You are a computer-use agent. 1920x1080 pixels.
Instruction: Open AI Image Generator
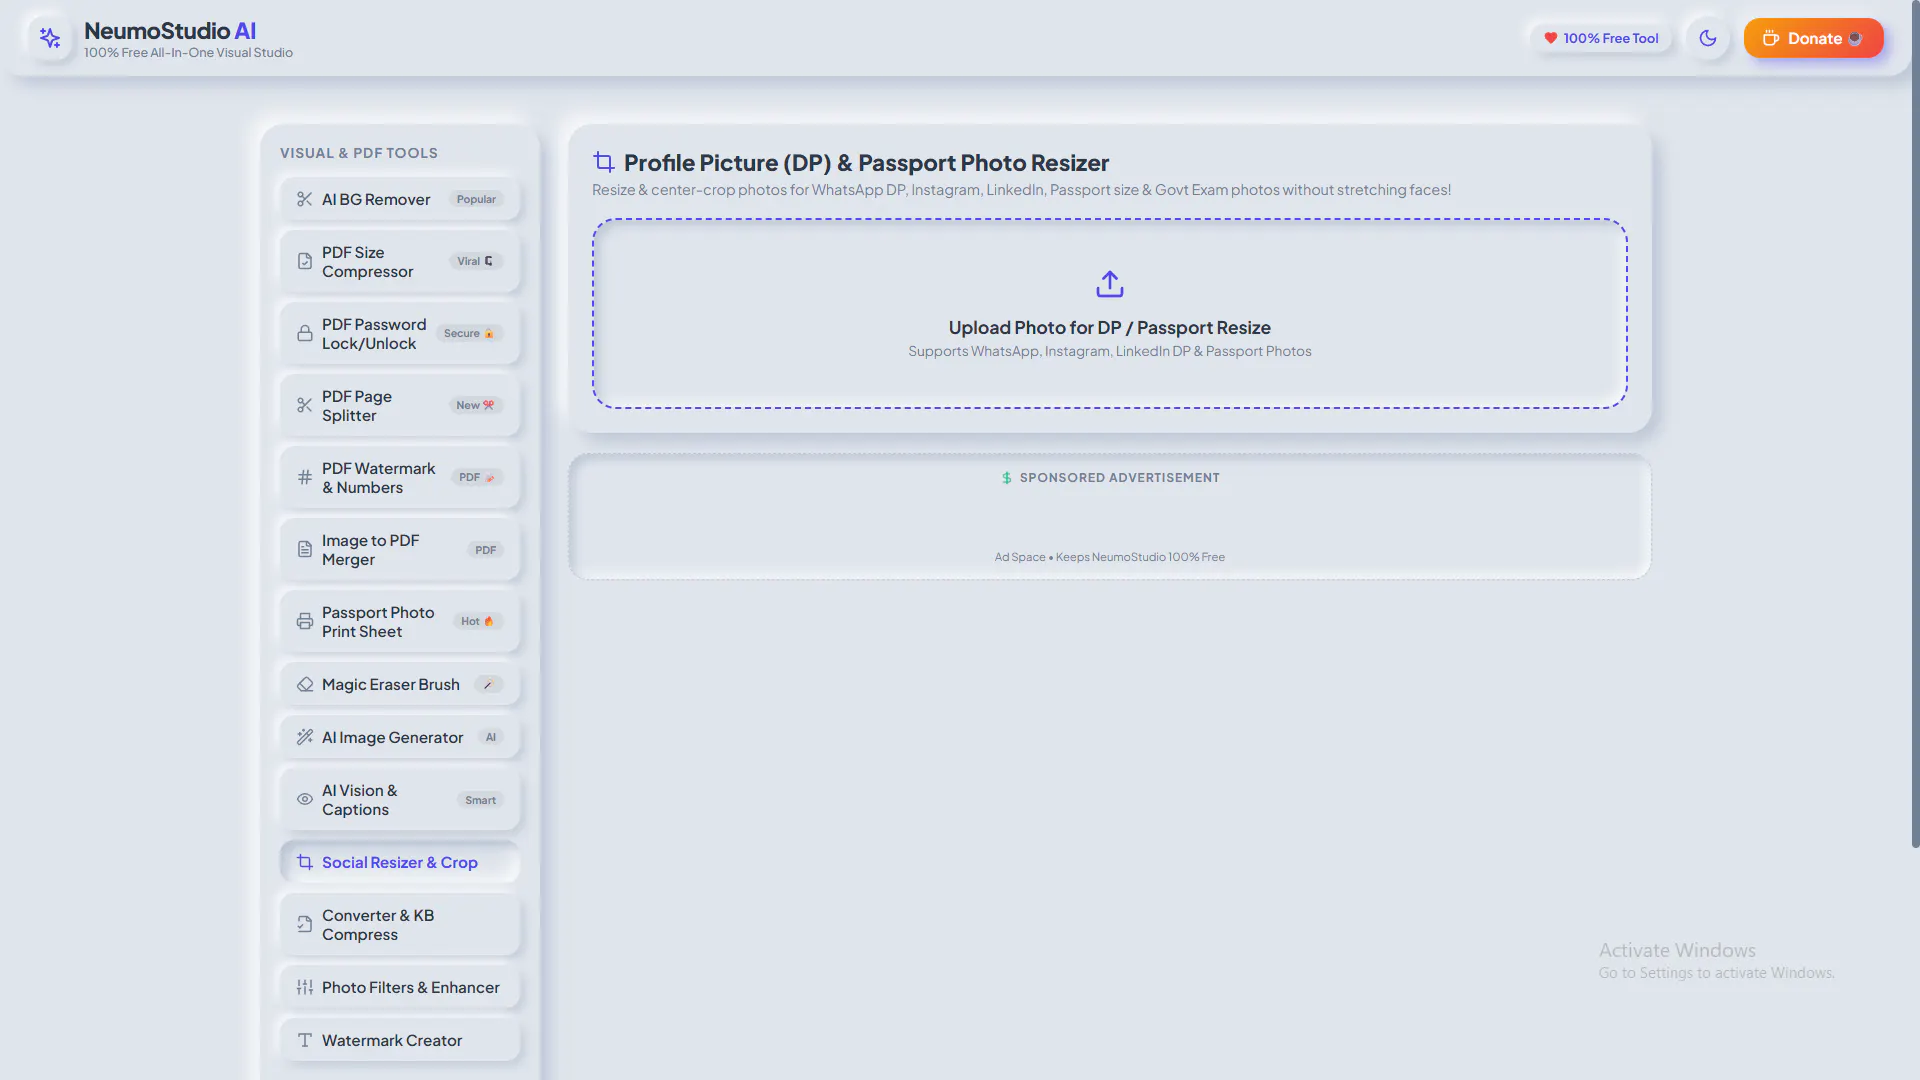click(x=400, y=737)
